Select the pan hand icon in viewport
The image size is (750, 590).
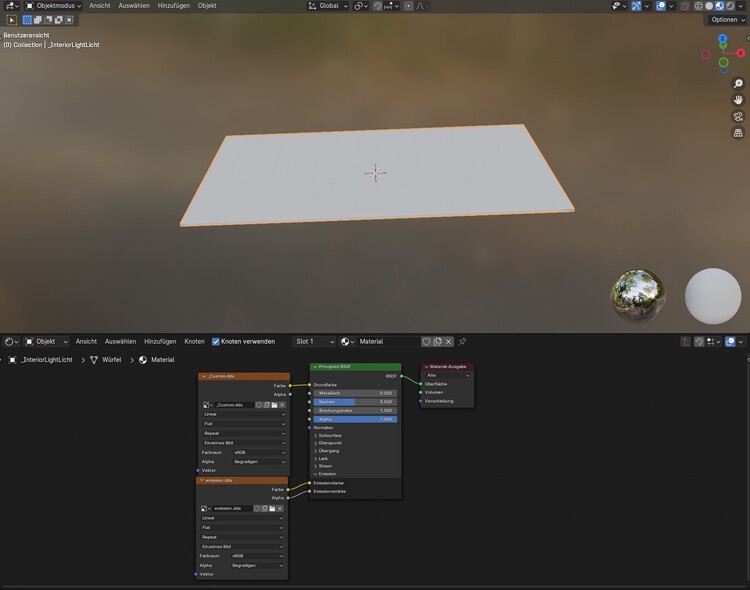tap(738, 100)
